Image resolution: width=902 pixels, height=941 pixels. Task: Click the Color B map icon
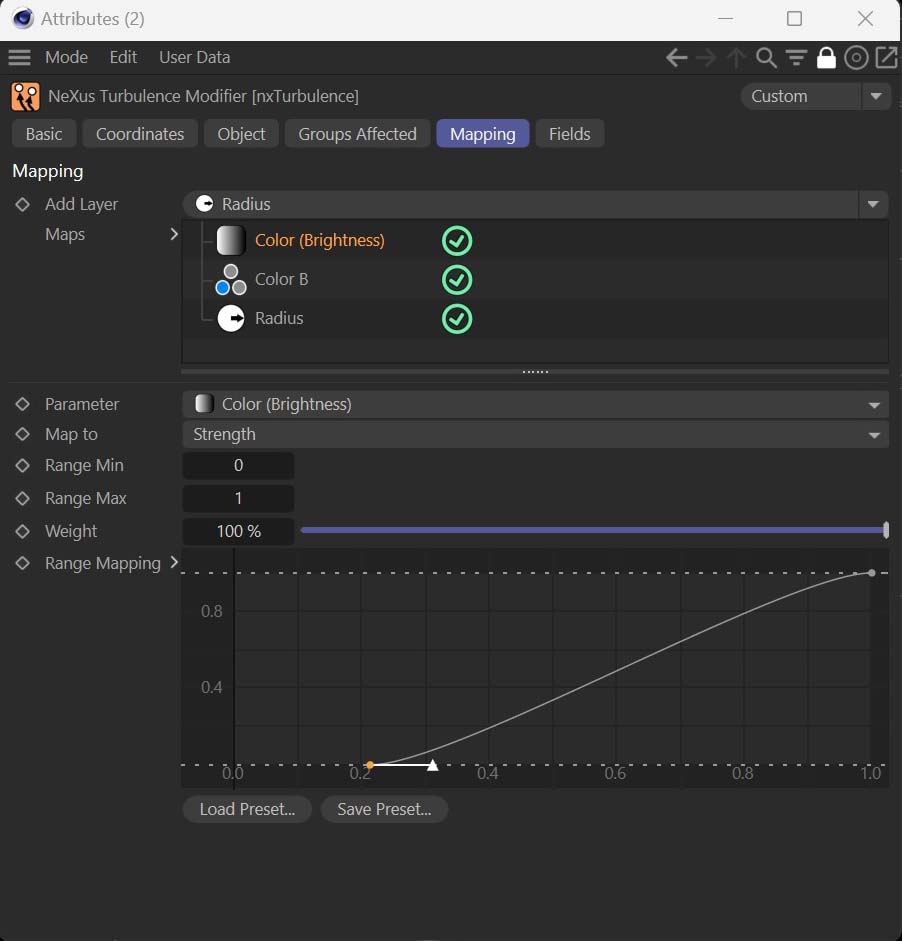(231, 280)
